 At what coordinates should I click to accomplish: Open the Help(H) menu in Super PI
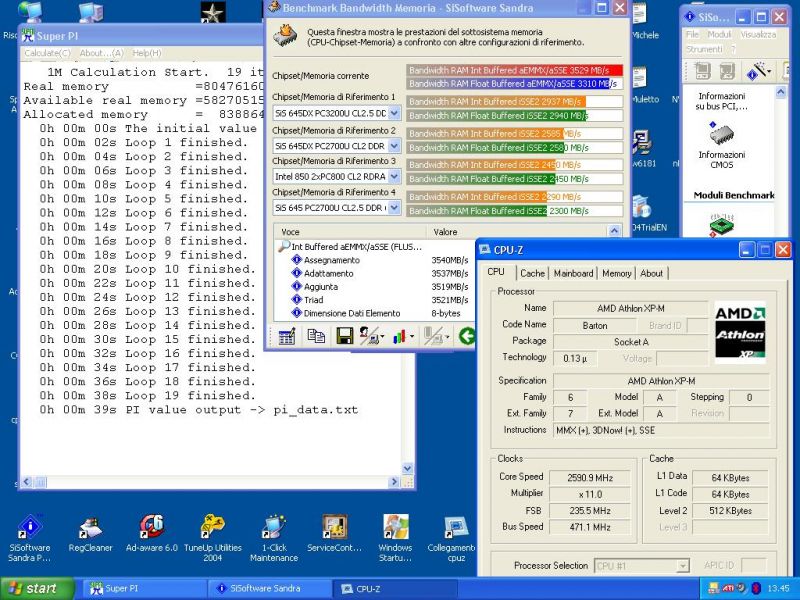pyautogui.click(x=146, y=53)
